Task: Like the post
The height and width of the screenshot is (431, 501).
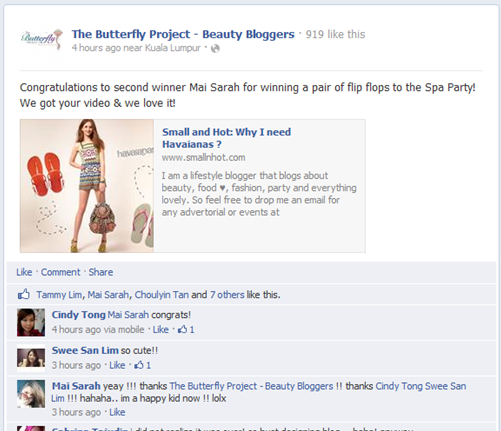Action: [24, 272]
